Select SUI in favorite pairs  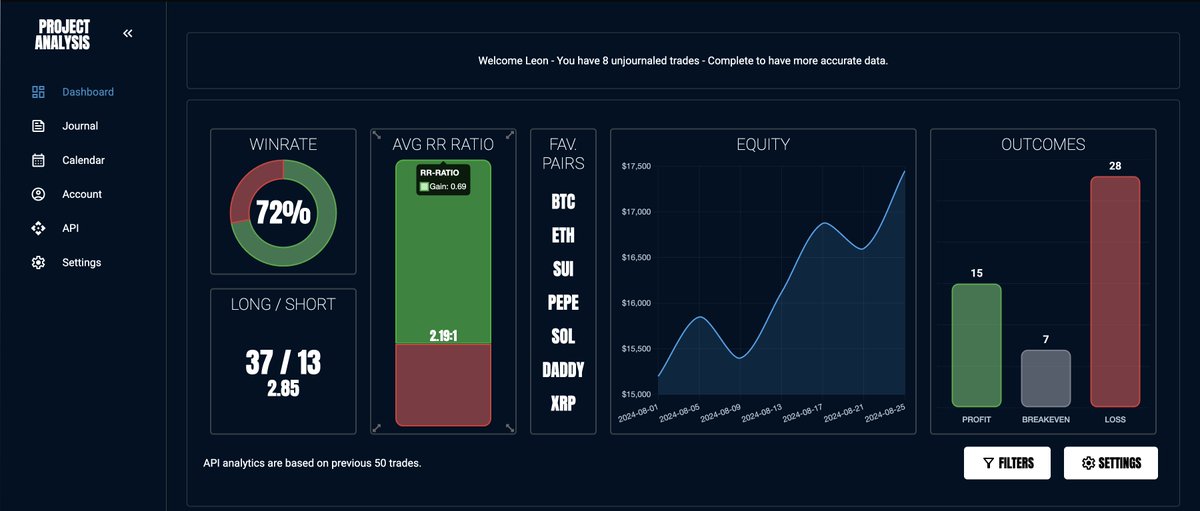point(563,269)
